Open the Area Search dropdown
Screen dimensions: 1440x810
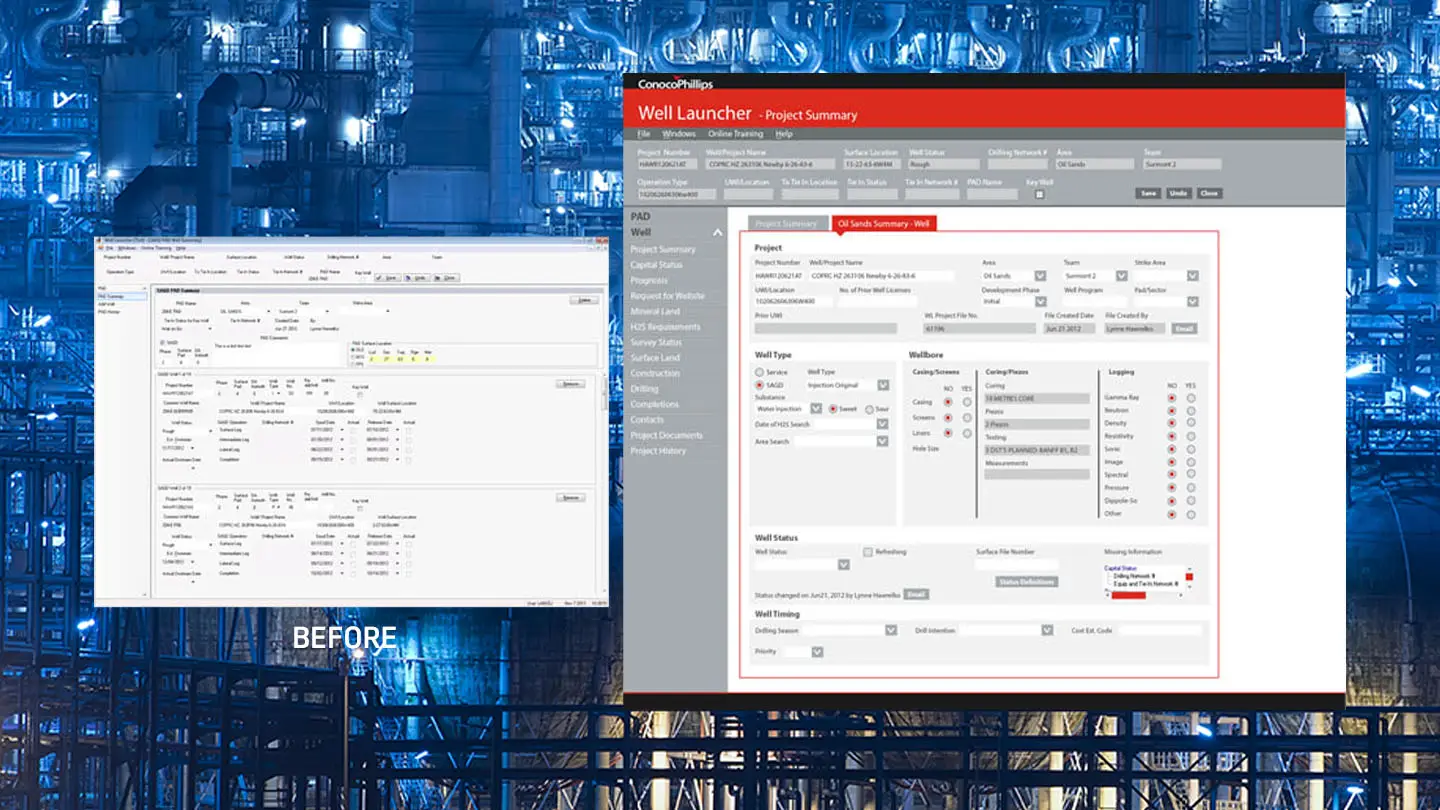(x=882, y=441)
